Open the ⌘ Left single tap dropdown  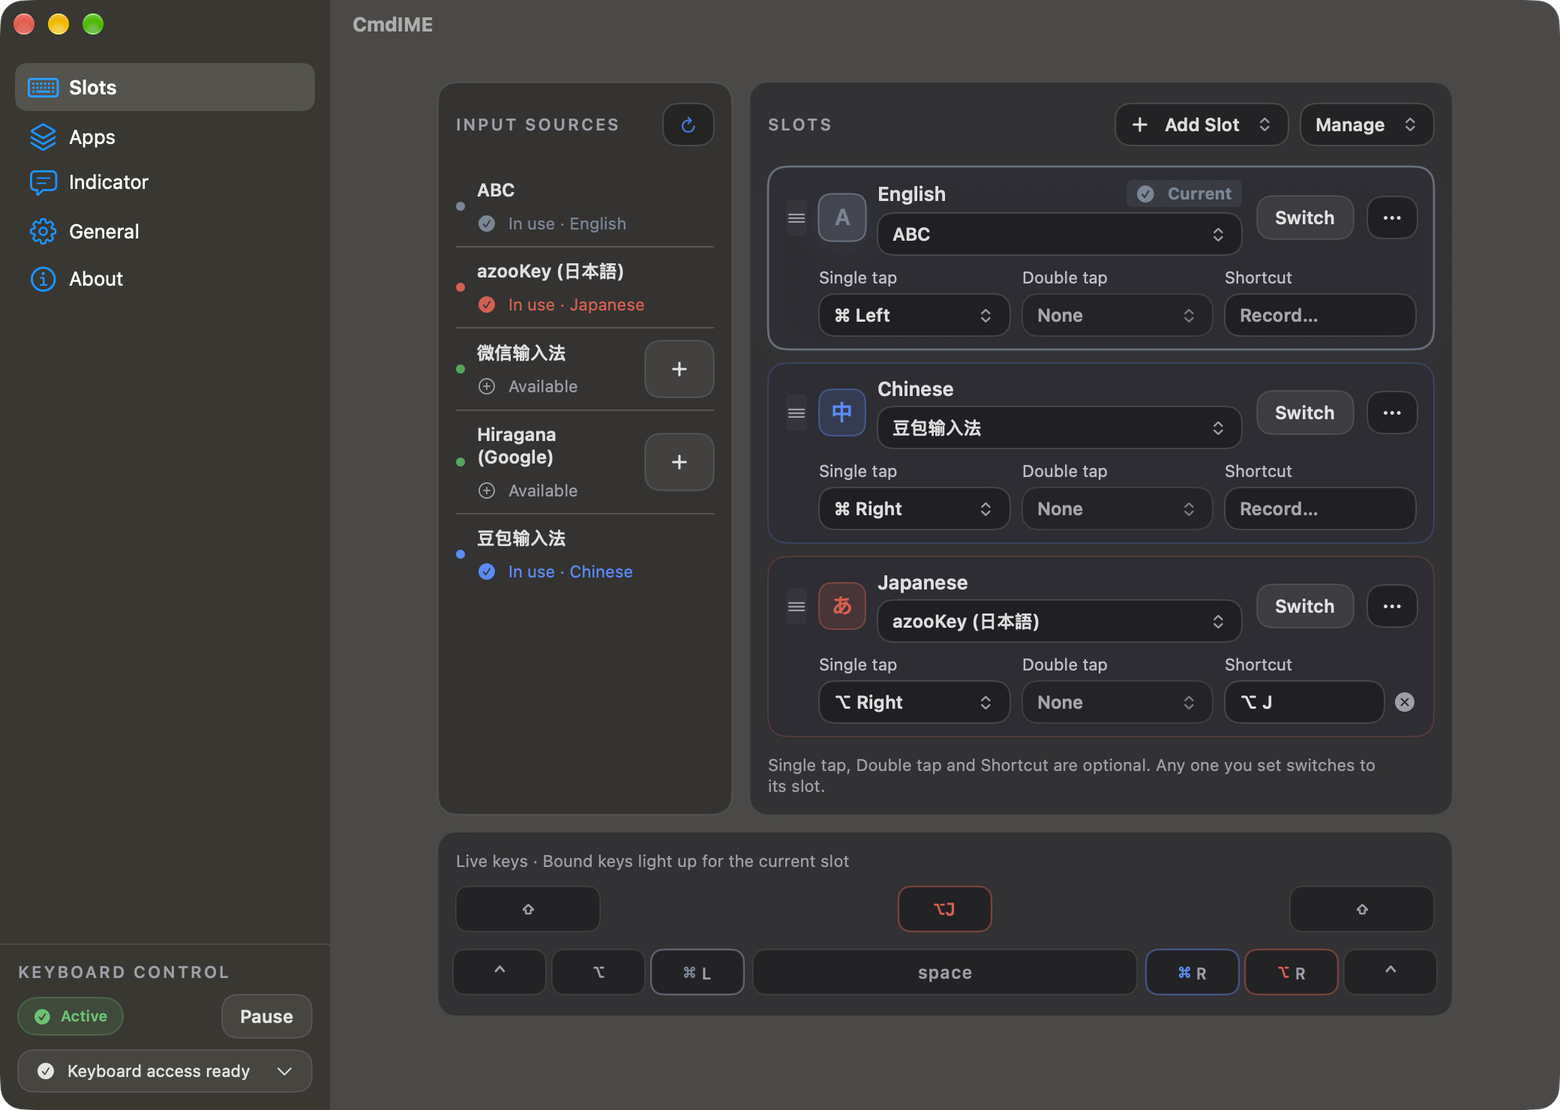tap(914, 315)
